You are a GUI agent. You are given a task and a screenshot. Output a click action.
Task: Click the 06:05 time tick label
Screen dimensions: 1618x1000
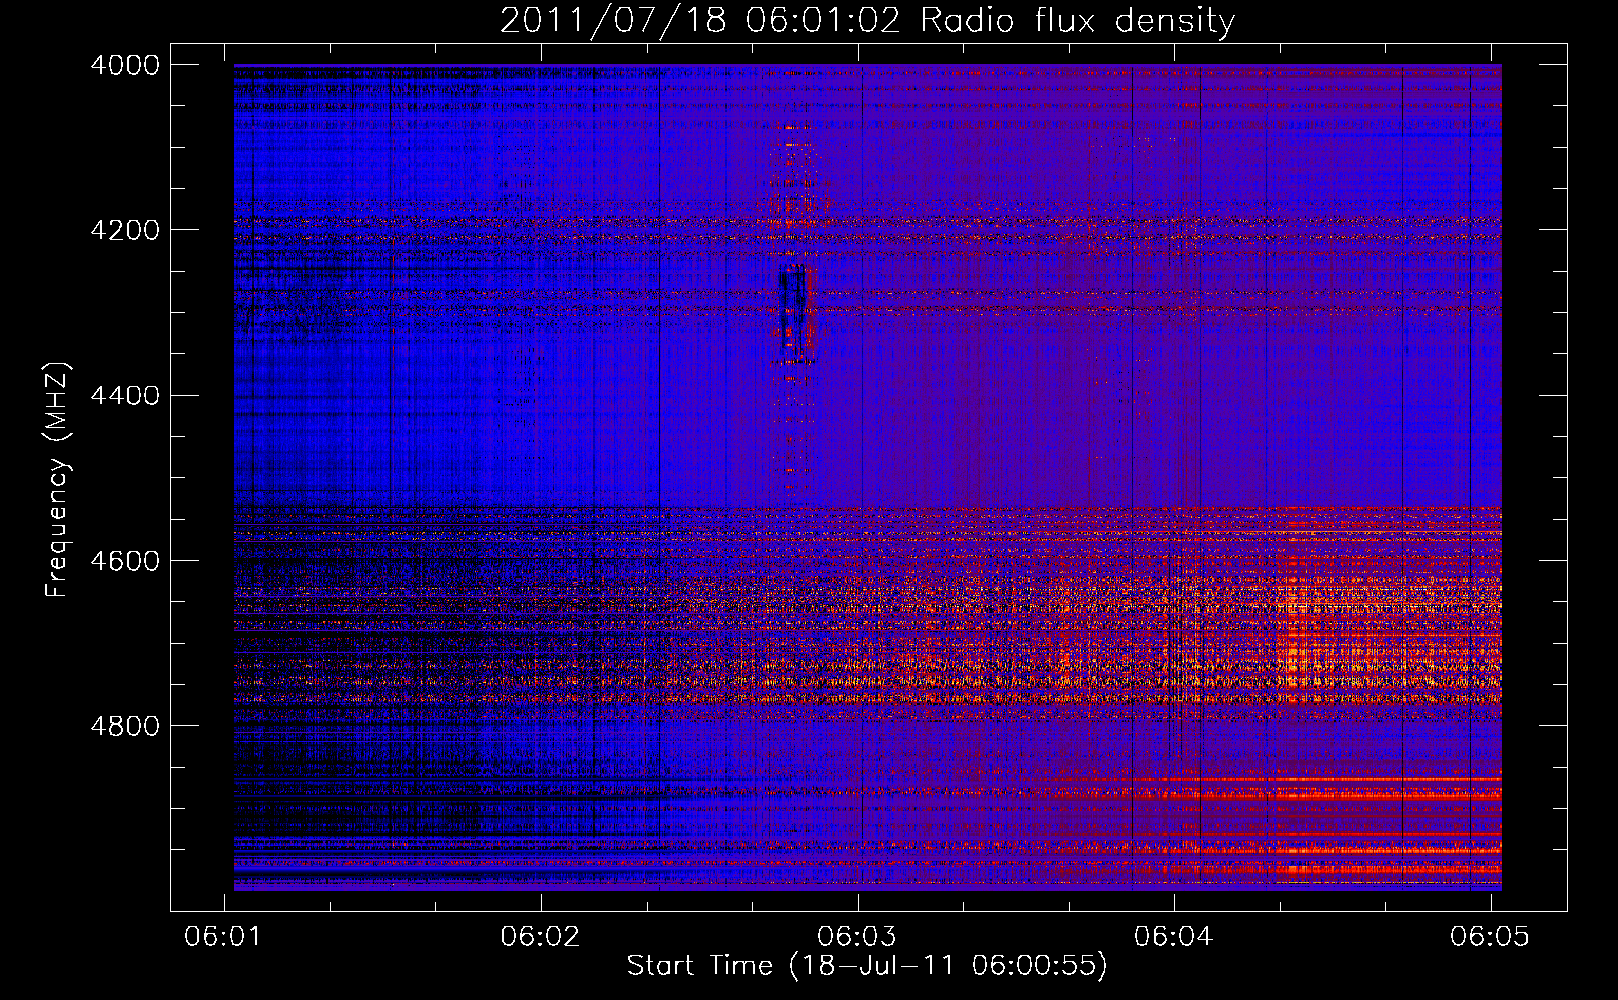(1490, 936)
